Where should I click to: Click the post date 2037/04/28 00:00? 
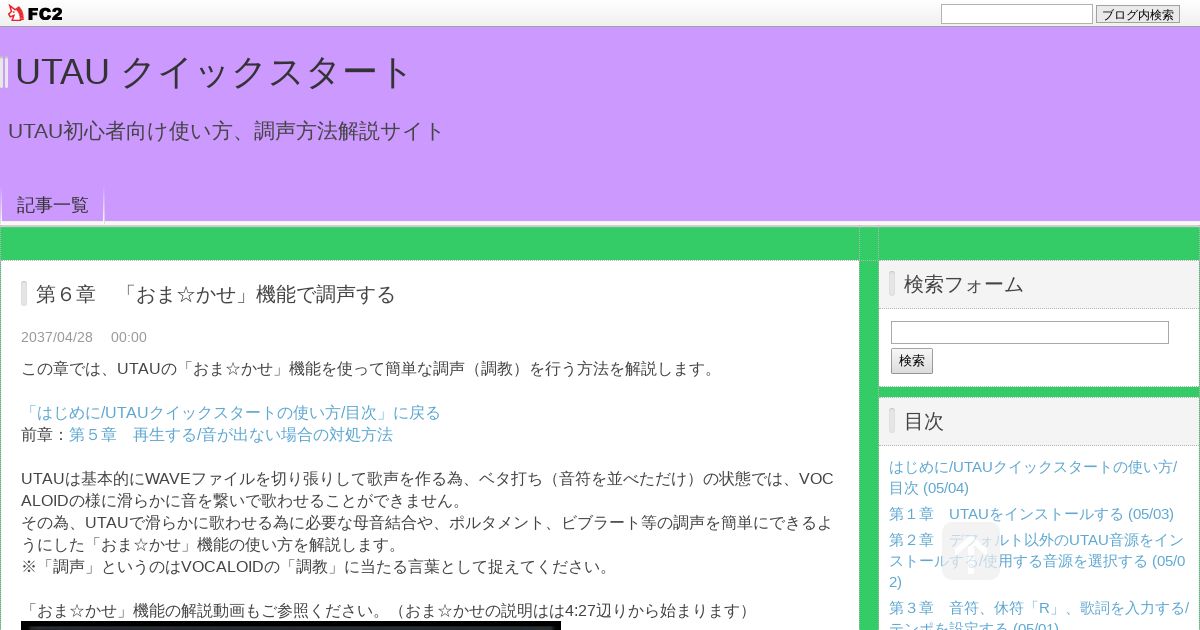(84, 337)
